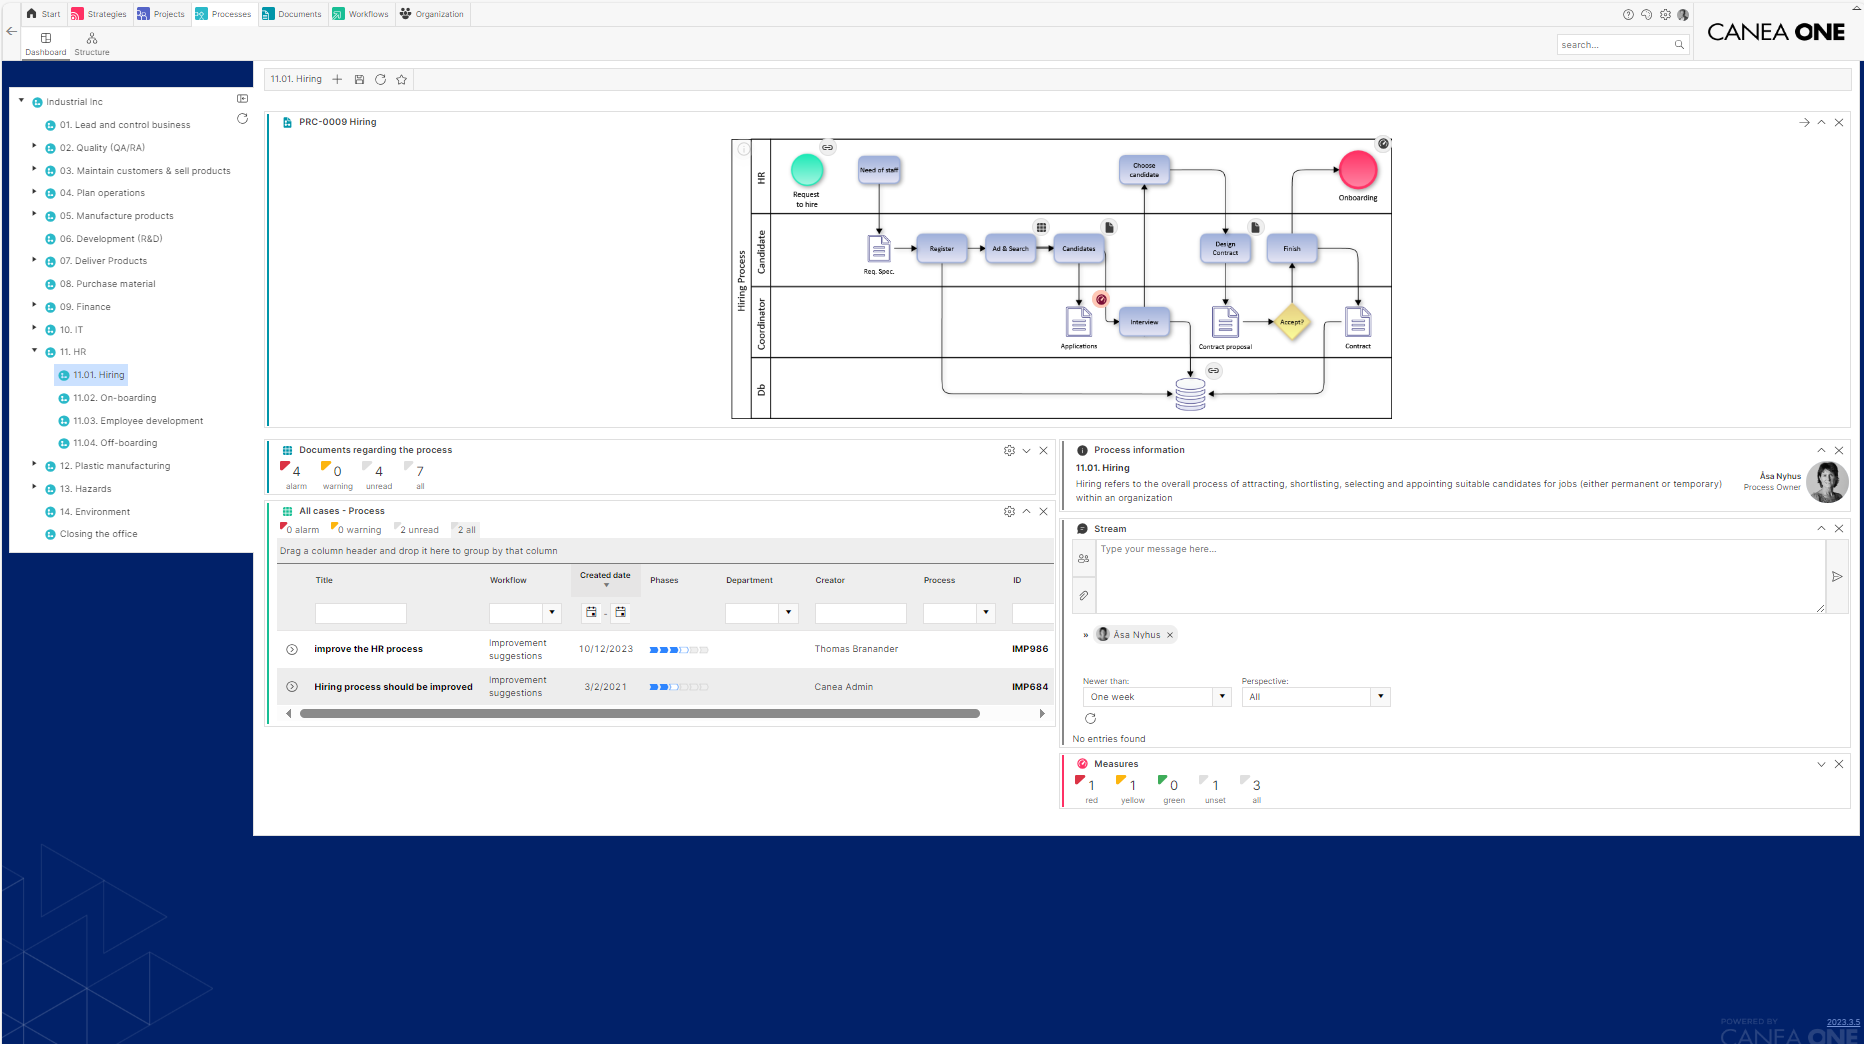The image size is (1864, 1044).
Task: Remove the Åsa Nyhus stream filter chip
Action: [1169, 634]
